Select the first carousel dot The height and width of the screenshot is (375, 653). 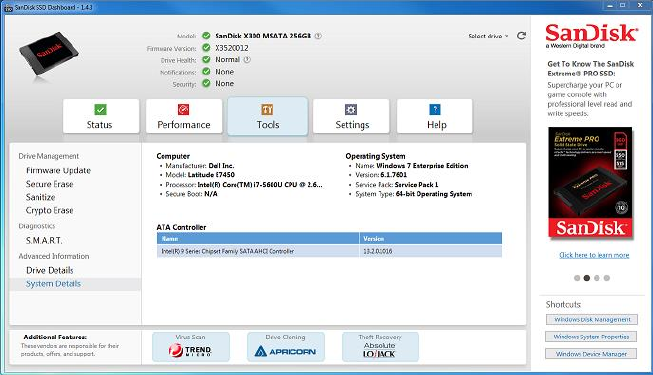(577, 278)
